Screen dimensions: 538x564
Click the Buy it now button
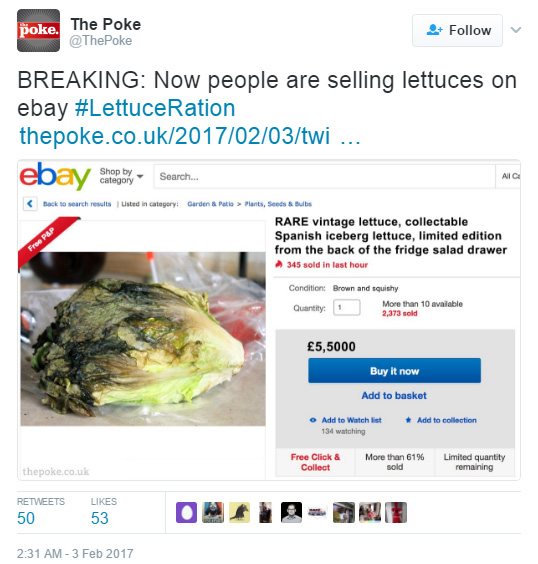[x=394, y=371]
